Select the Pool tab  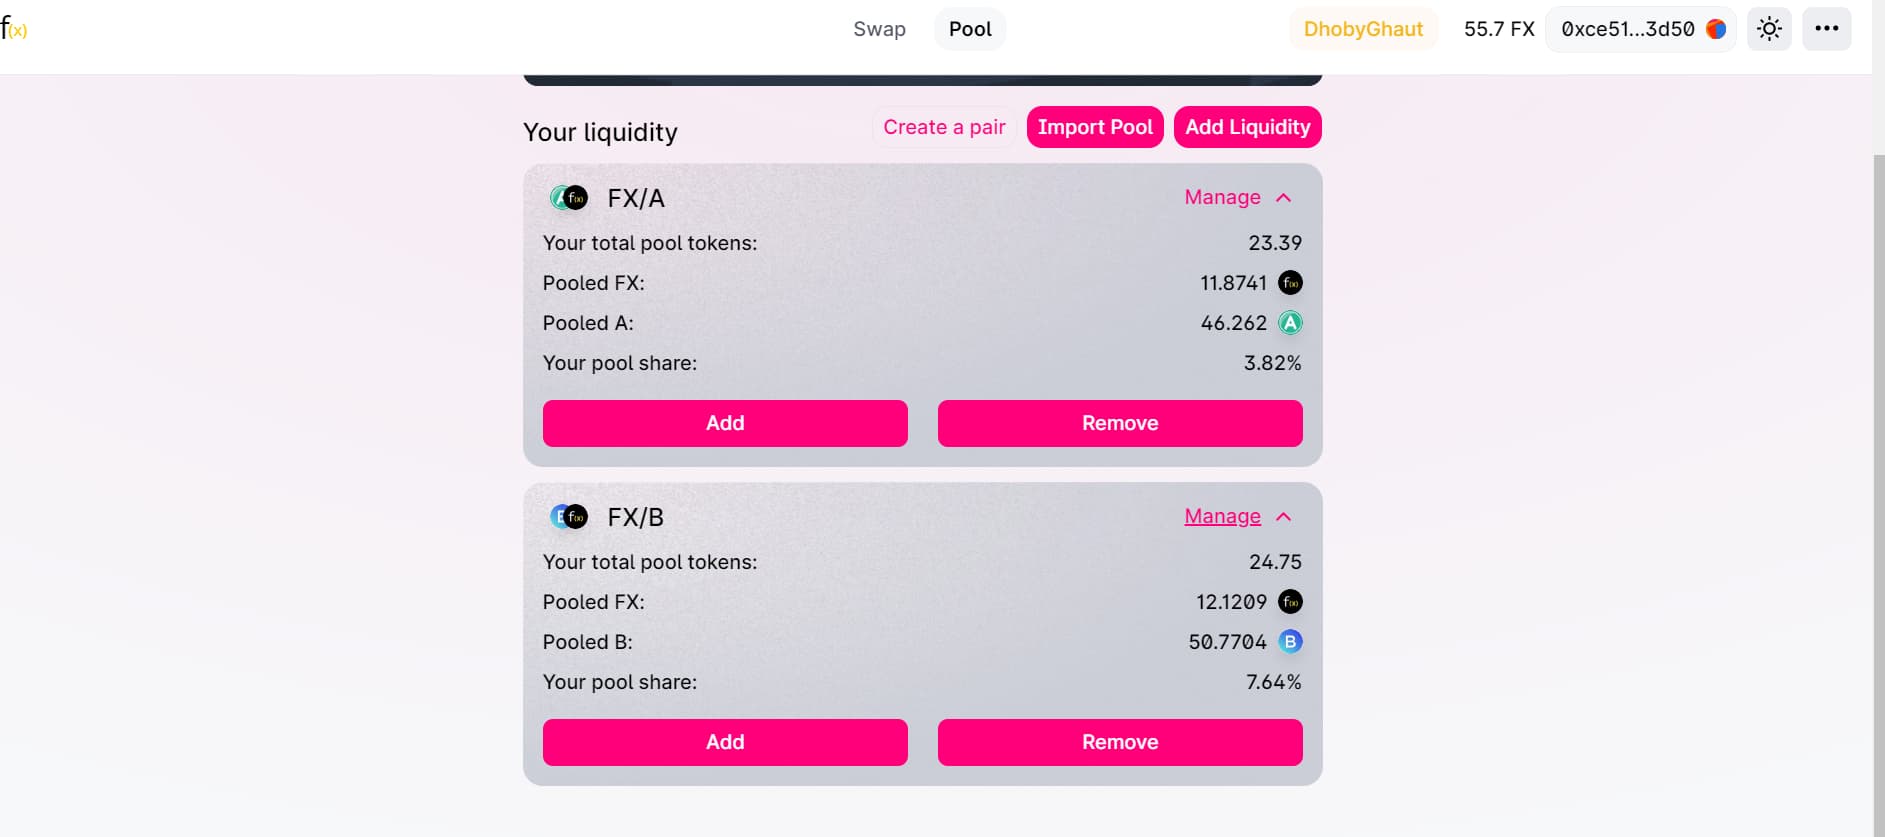[x=970, y=29]
